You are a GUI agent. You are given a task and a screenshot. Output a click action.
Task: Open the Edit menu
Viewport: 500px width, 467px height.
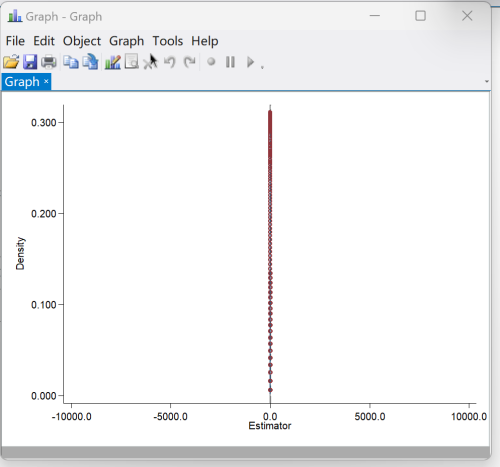[44, 41]
